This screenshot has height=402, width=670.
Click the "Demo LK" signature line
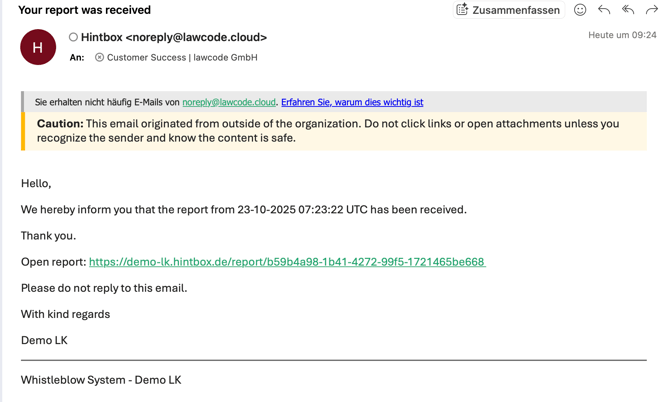[x=44, y=340]
